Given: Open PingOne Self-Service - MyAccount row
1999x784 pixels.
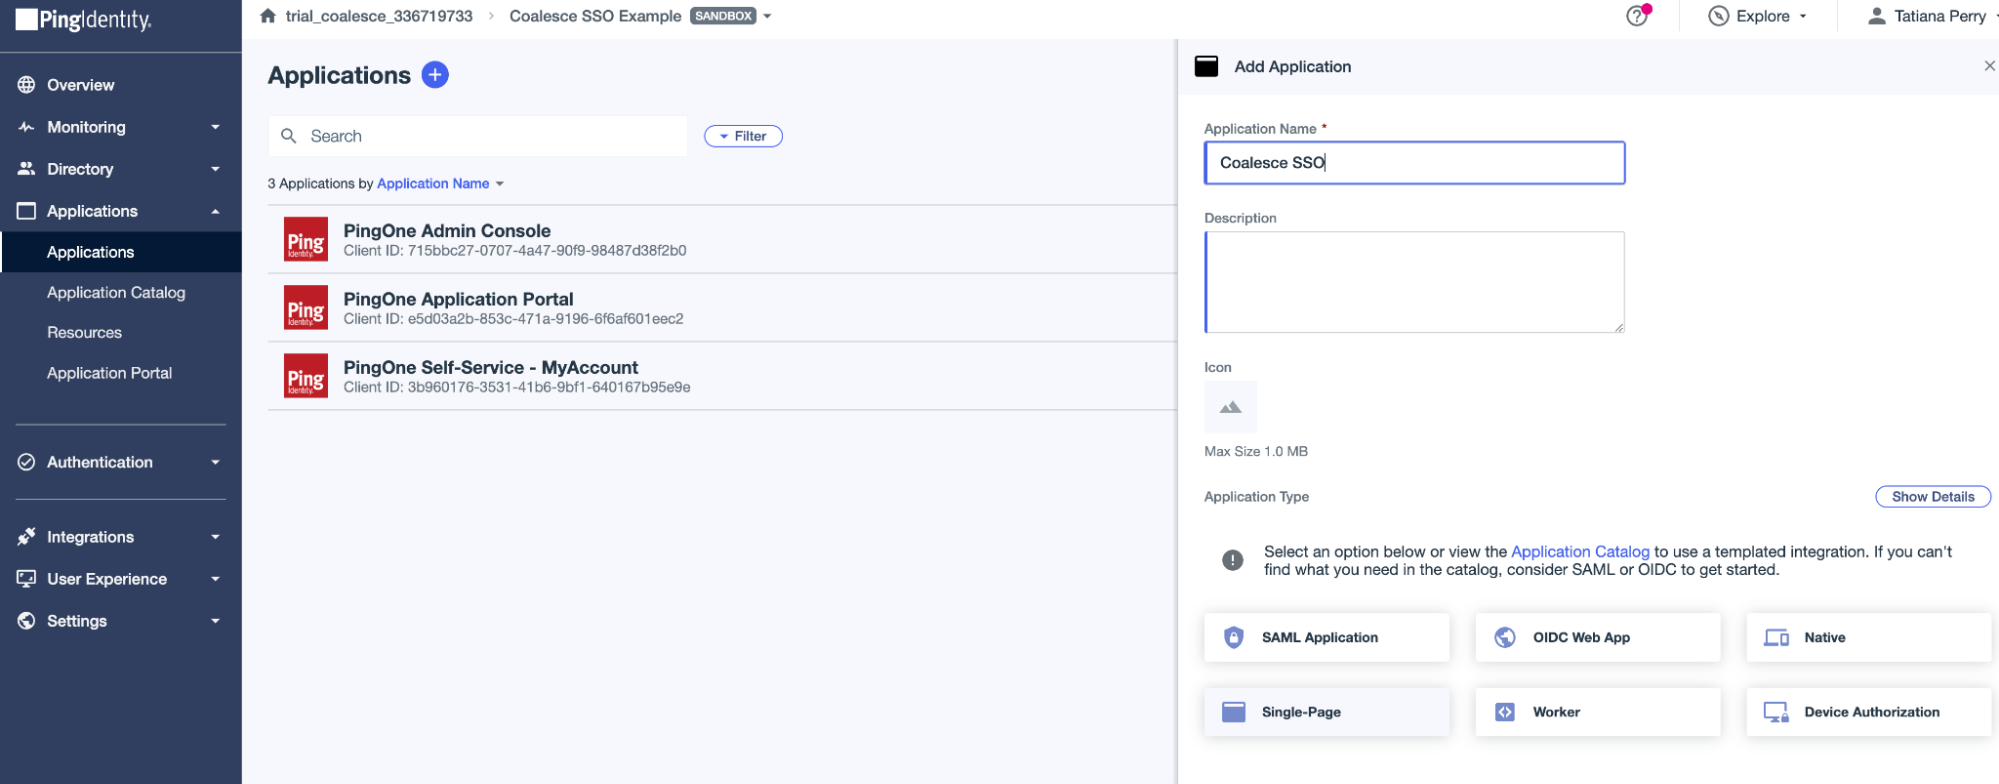Looking at the screenshot, I should pos(722,376).
